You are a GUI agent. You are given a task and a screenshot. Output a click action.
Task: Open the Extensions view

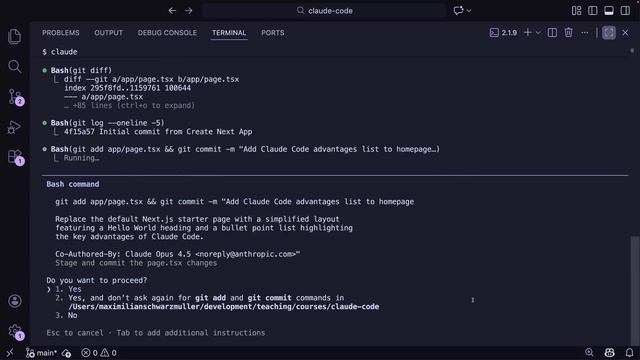click(16, 157)
